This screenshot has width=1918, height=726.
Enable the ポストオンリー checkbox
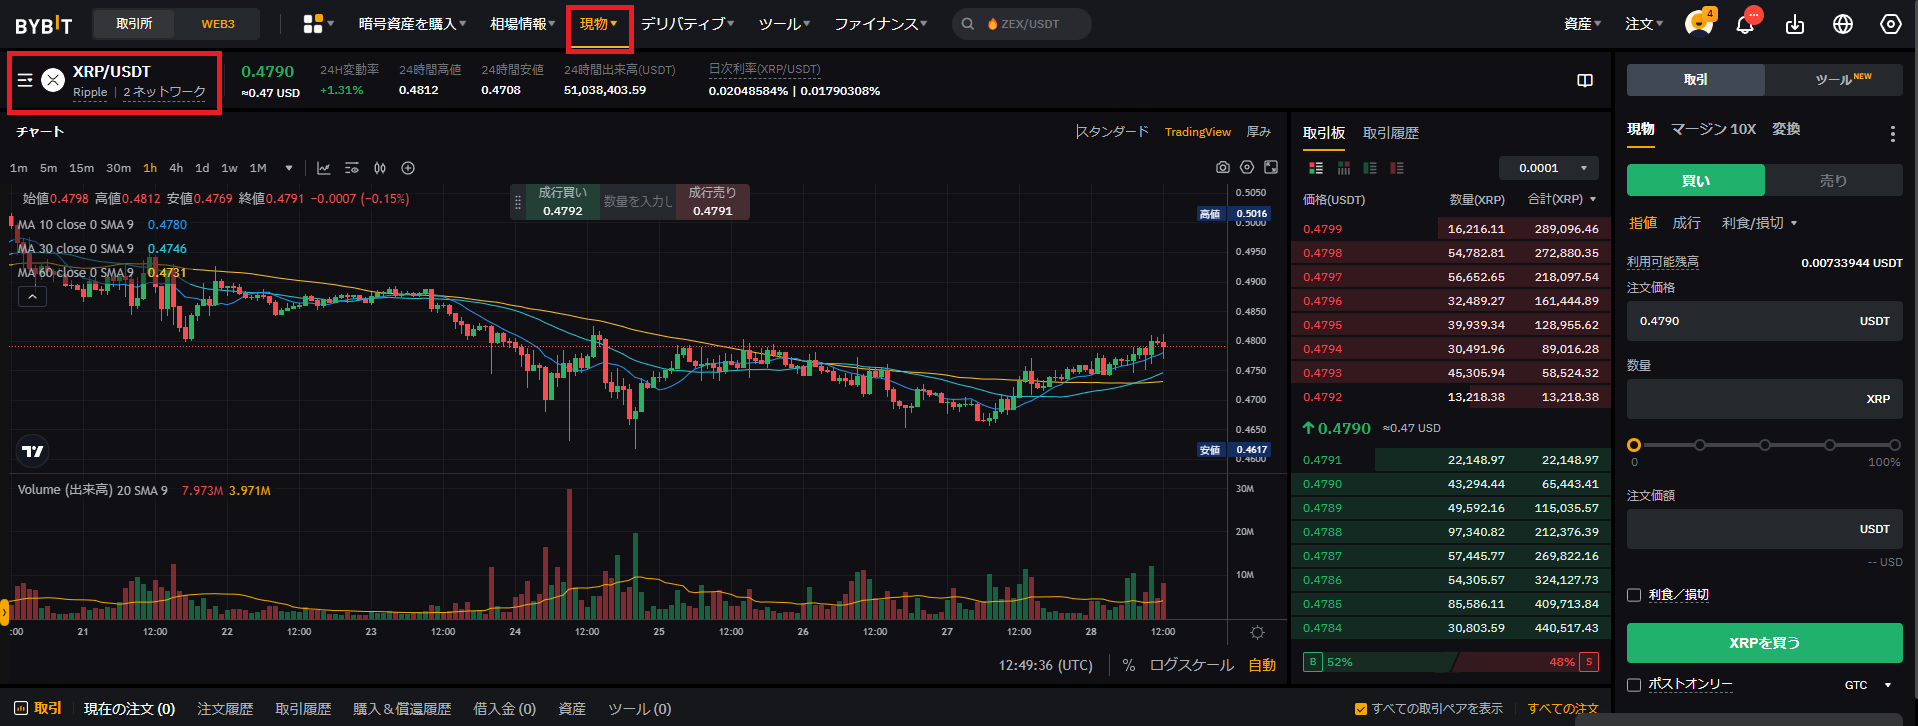pos(1634,685)
